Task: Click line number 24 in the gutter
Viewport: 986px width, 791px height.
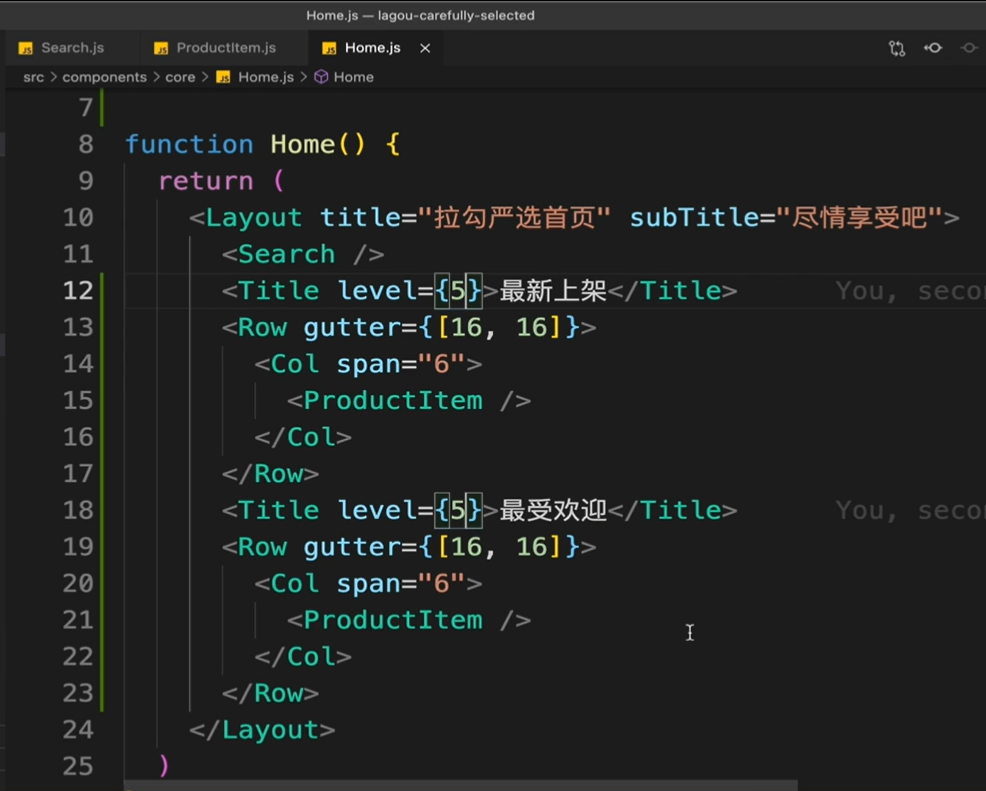Action: coord(78,730)
